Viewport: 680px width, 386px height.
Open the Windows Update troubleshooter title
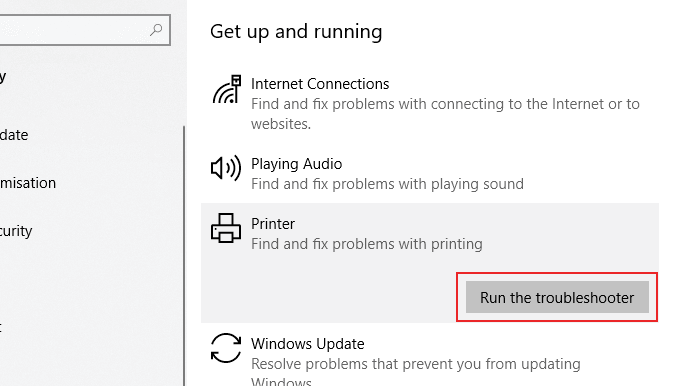(x=307, y=344)
